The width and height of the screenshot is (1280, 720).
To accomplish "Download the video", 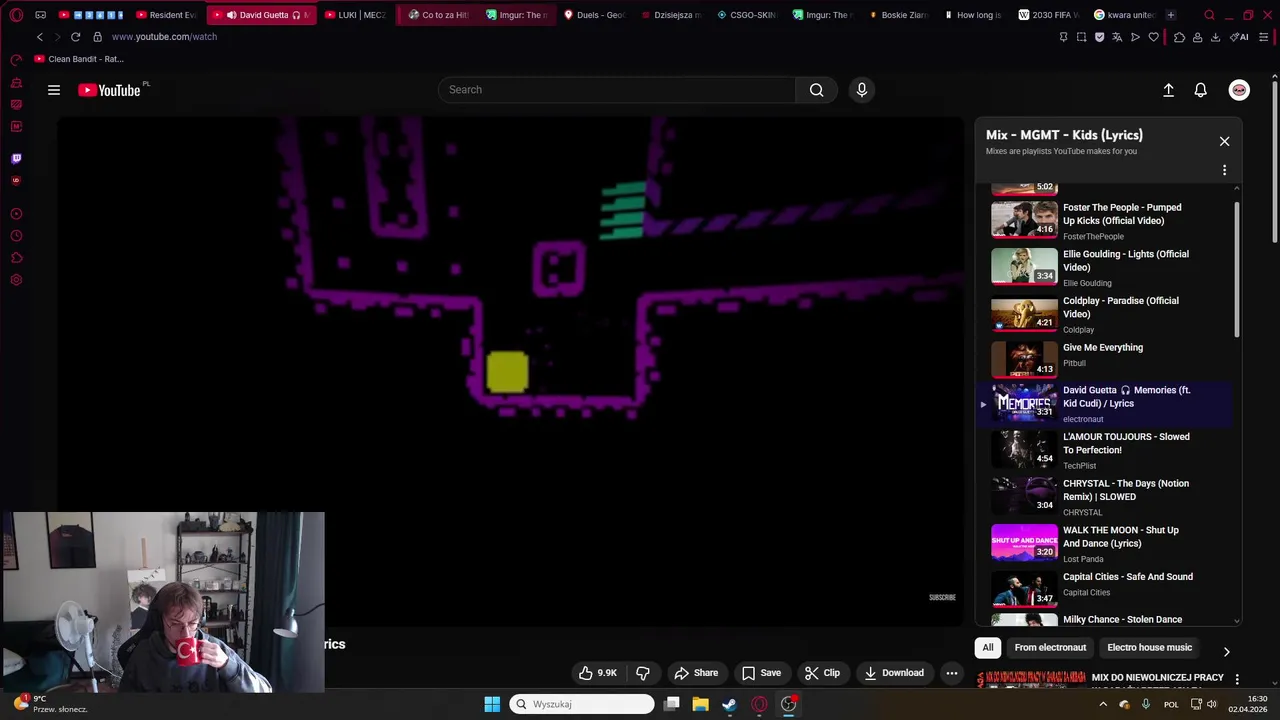I will click(x=894, y=673).
